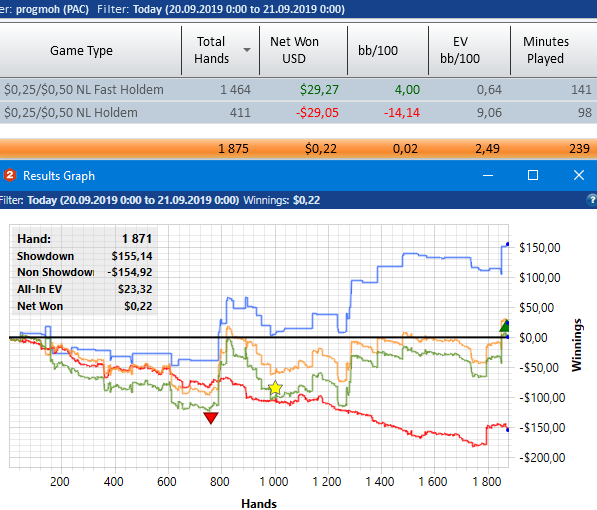Click the red downward triangle graph marker

coord(211,417)
